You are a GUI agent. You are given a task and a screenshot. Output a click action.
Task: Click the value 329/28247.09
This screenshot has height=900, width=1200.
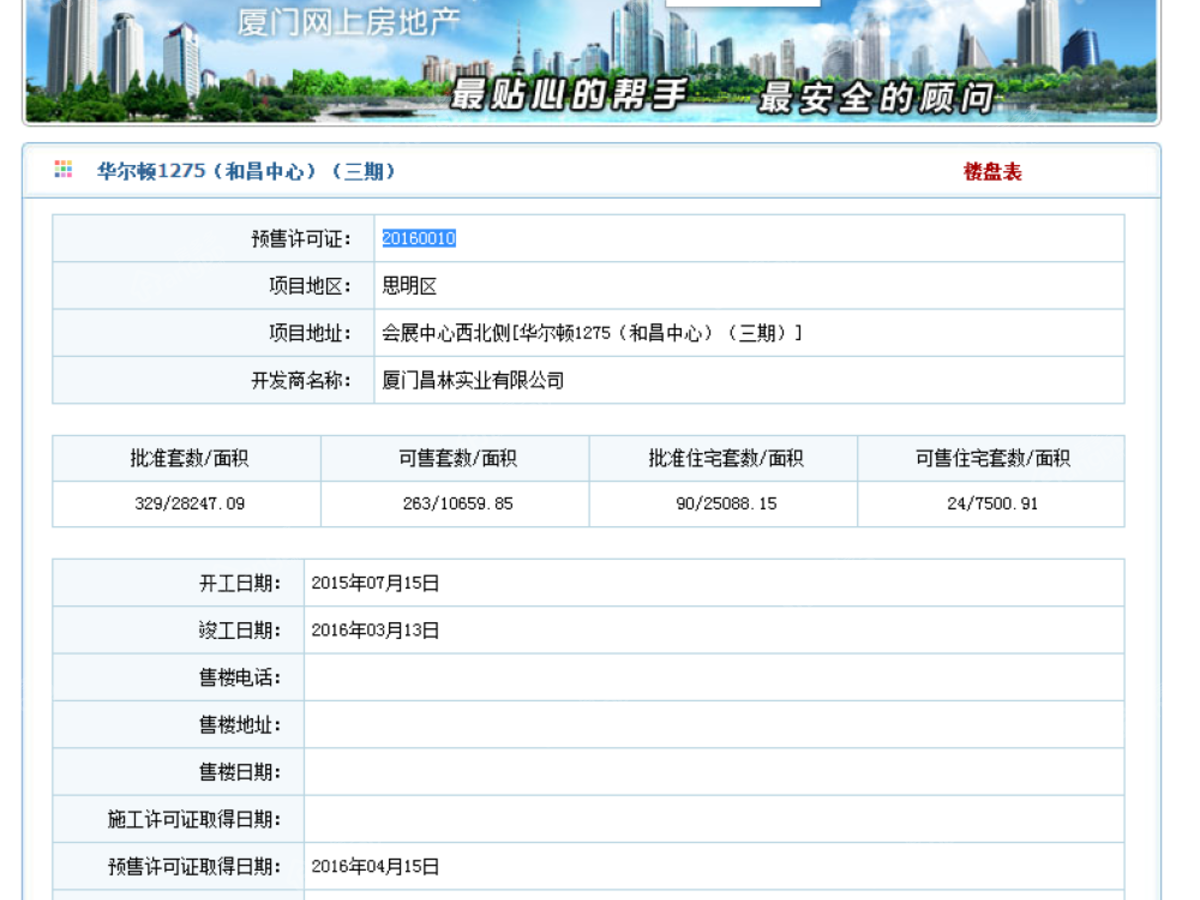189,504
